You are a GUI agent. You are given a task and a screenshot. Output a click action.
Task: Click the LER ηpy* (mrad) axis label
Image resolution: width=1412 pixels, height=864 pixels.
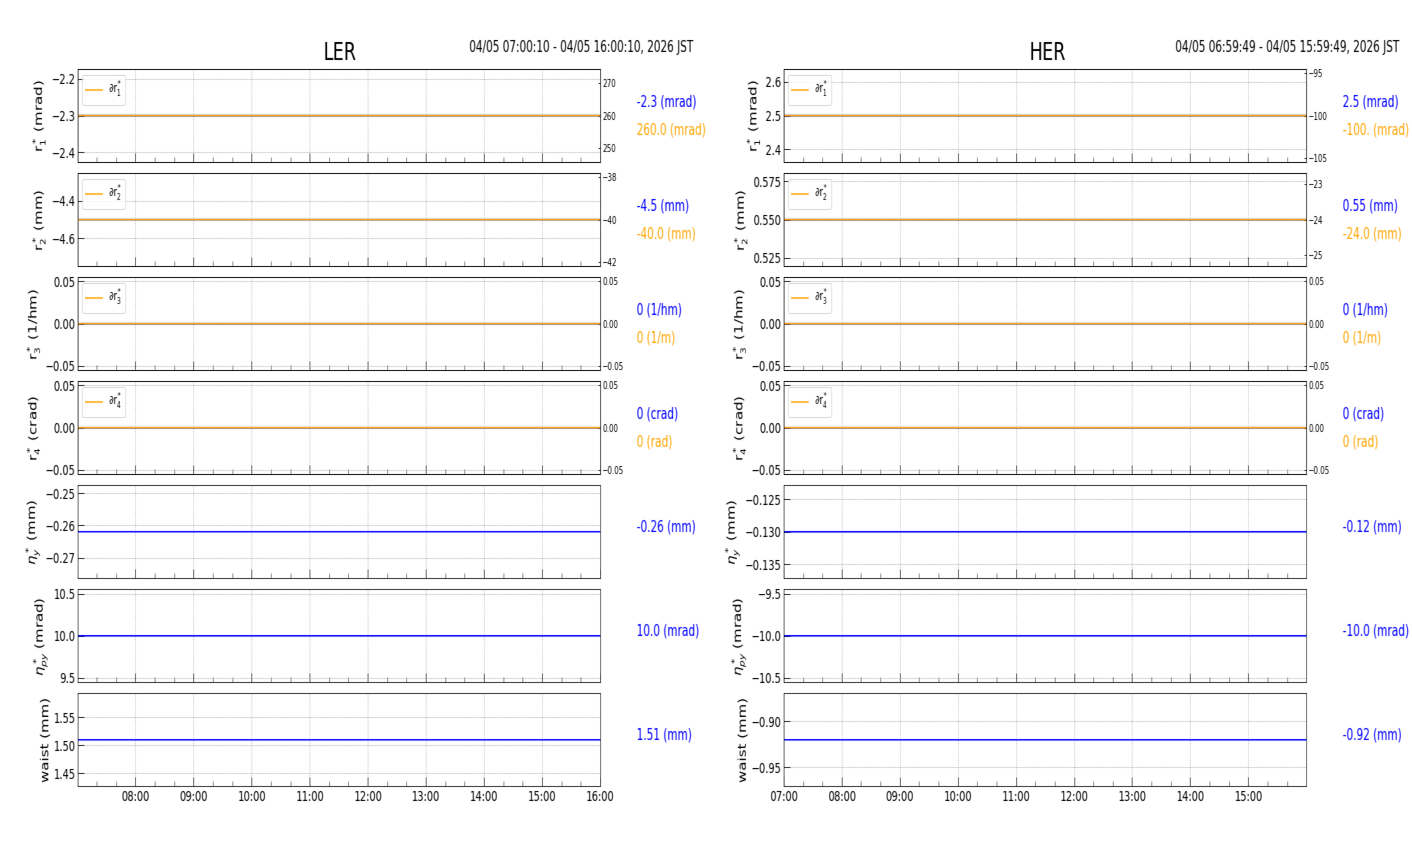pyautogui.click(x=39, y=636)
